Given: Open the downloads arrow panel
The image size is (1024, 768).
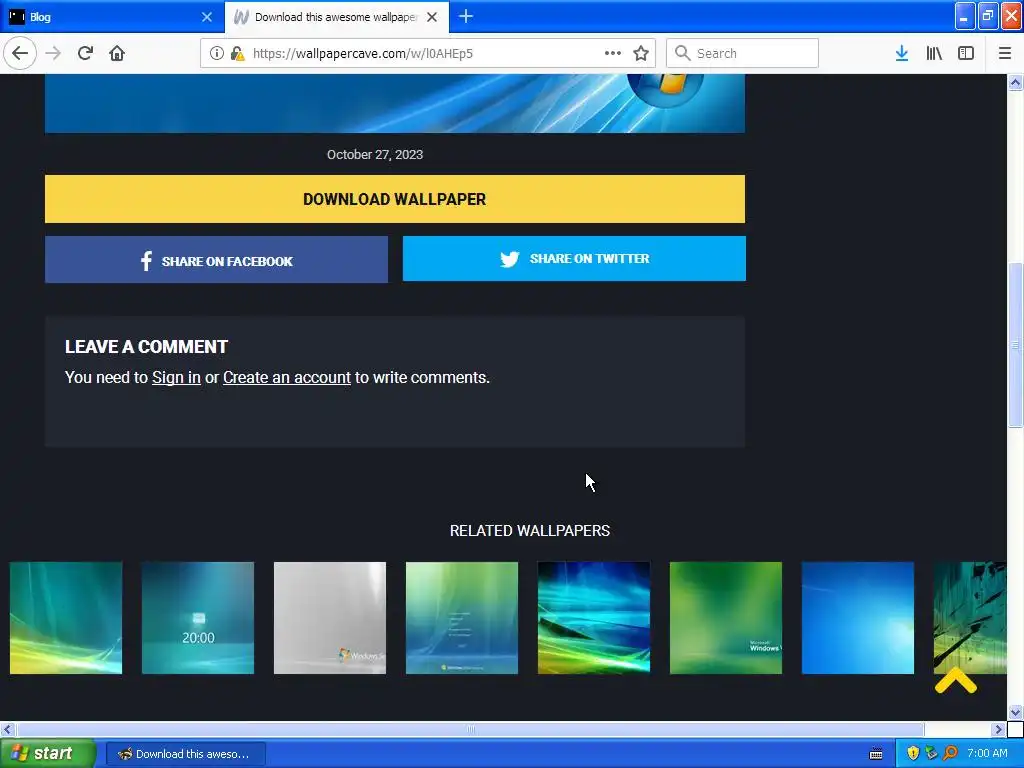Looking at the screenshot, I should [901, 53].
